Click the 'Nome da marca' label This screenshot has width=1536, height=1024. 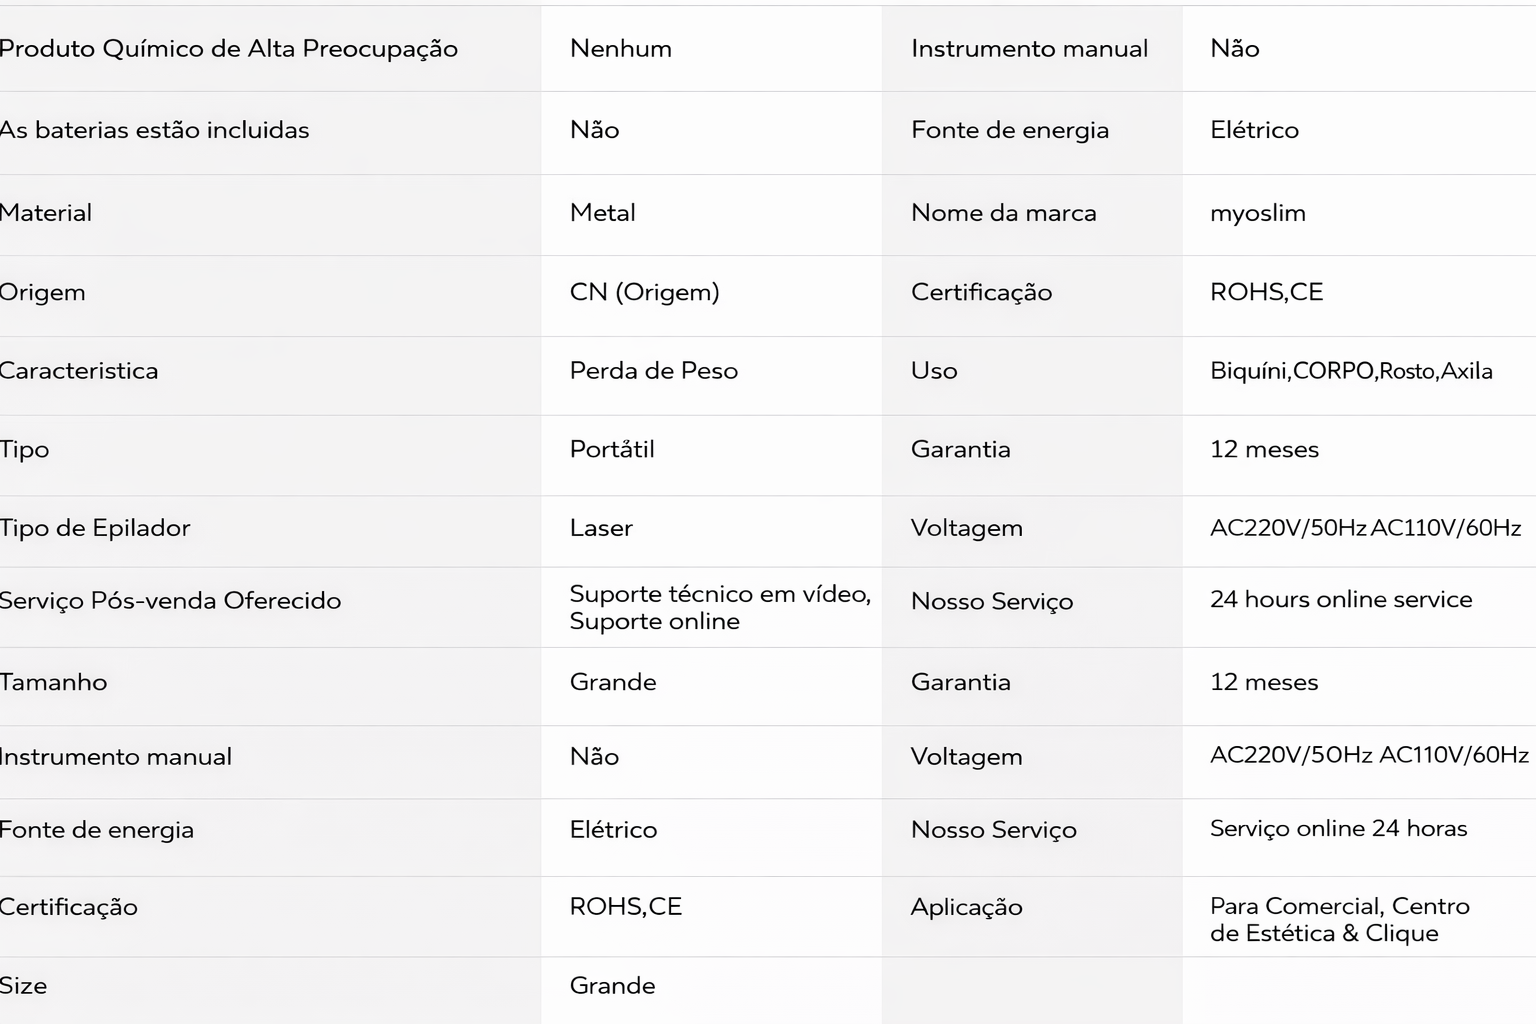[x=1003, y=213]
